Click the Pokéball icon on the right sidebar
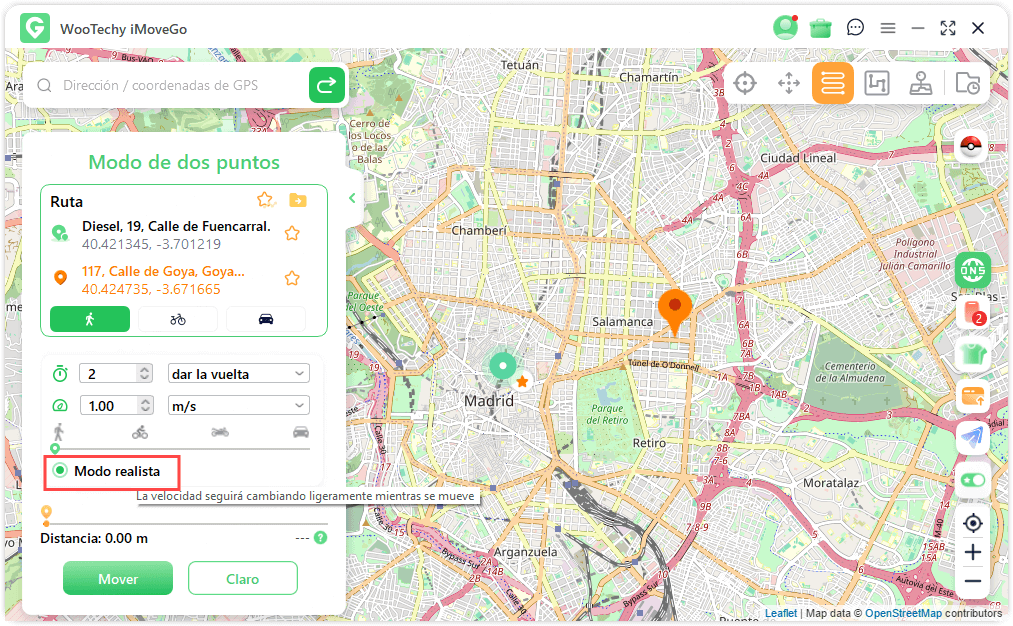This screenshot has width=1013, height=626. pyautogui.click(x=972, y=146)
